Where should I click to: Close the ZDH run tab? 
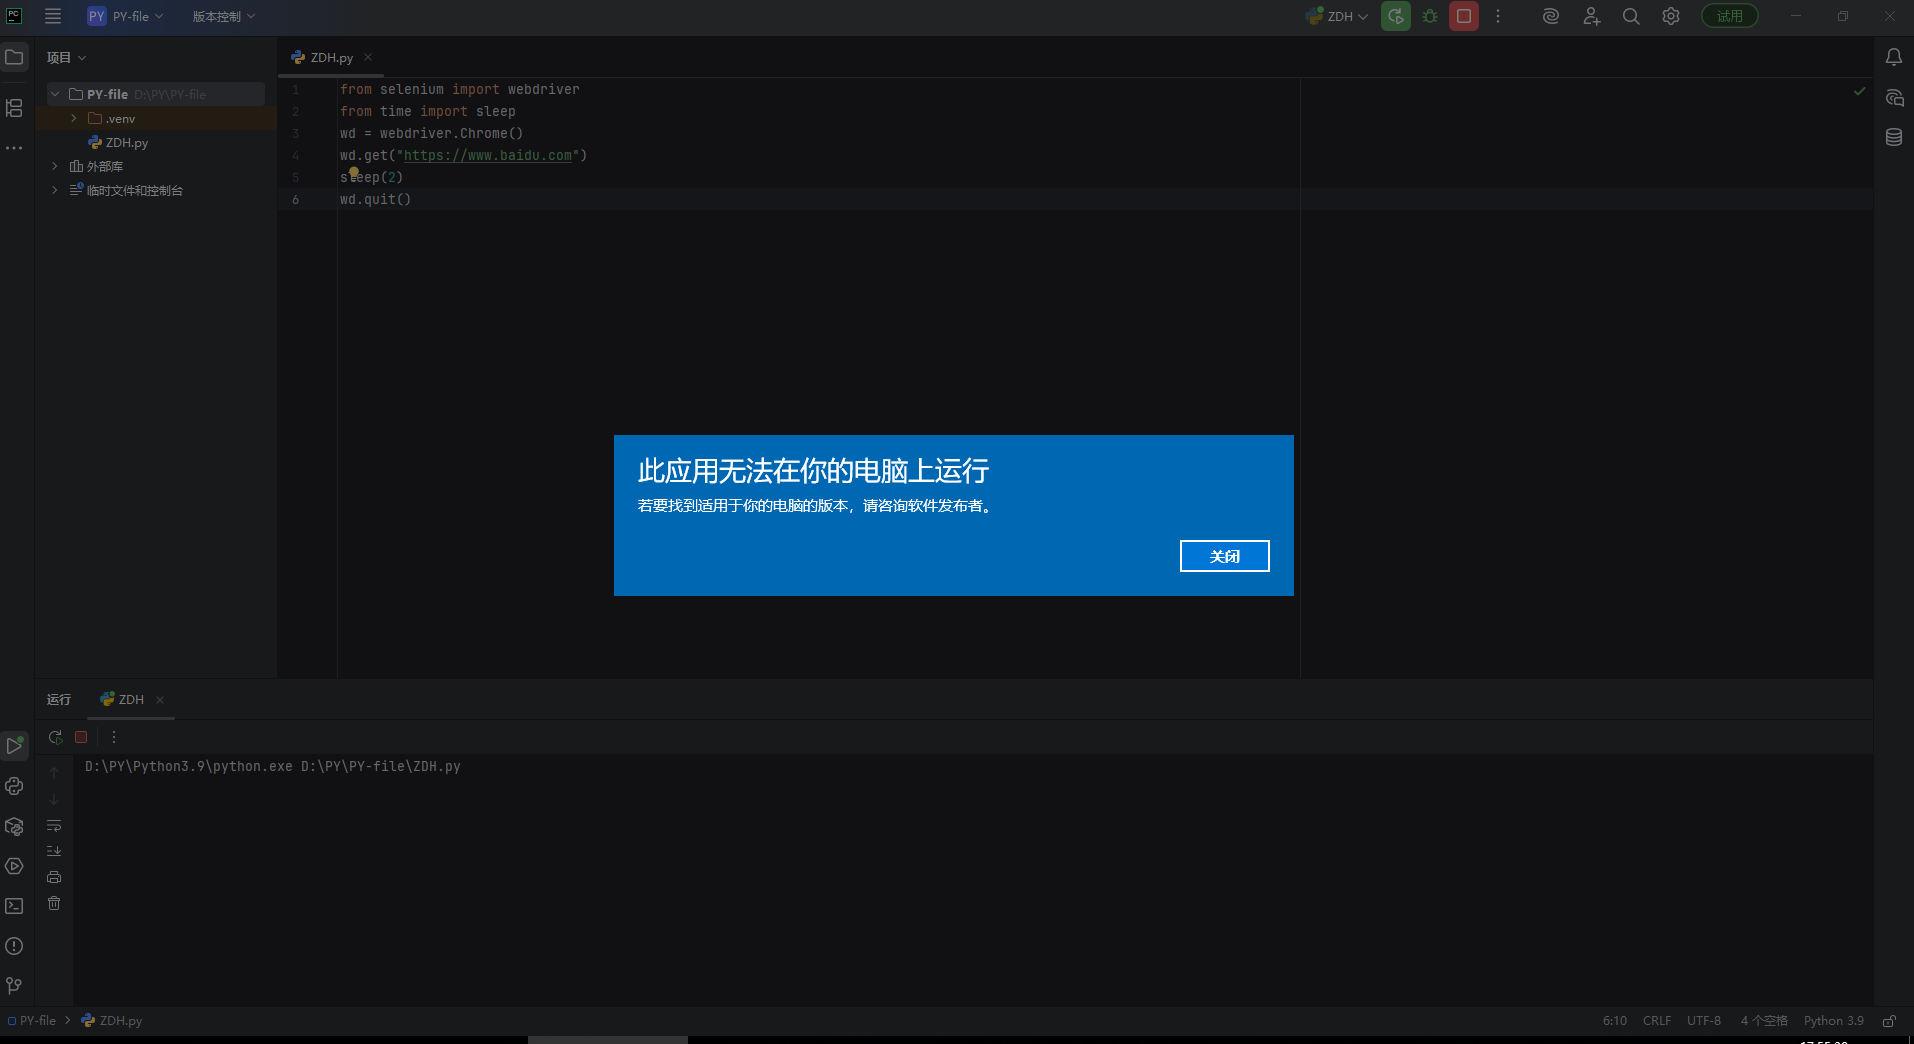tap(160, 700)
